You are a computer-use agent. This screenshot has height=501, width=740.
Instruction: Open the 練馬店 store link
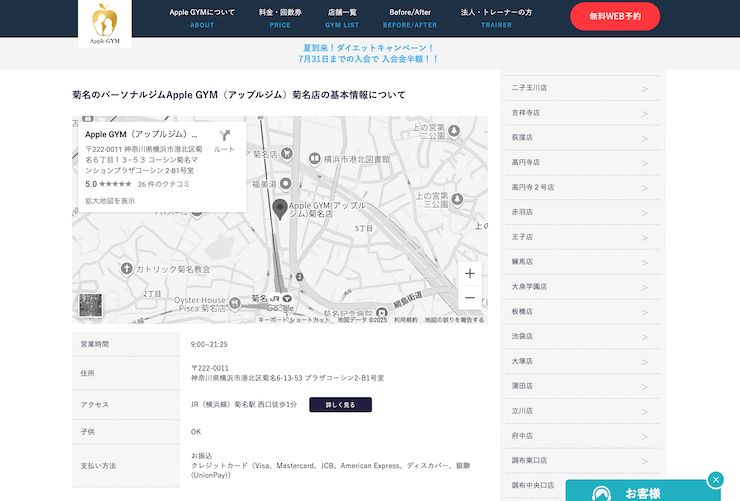click(x=583, y=262)
